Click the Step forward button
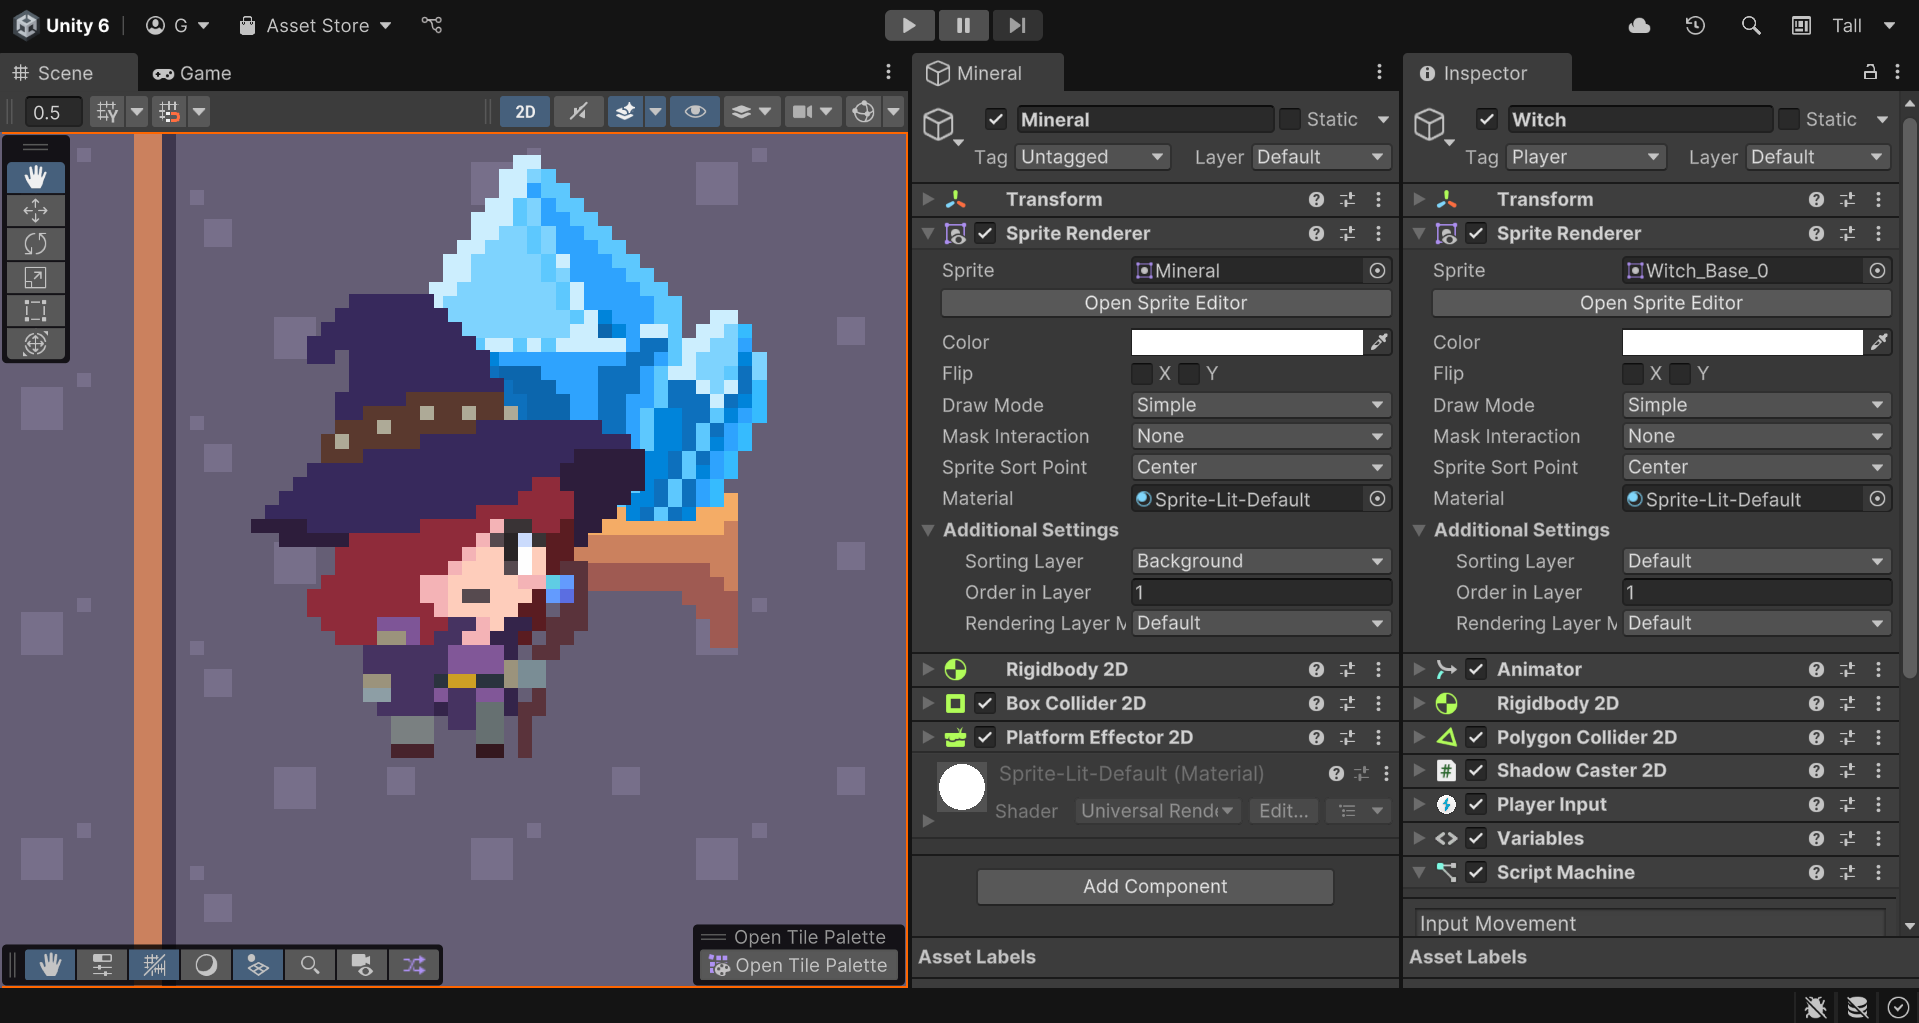The height and width of the screenshot is (1023, 1919). coord(1016,25)
